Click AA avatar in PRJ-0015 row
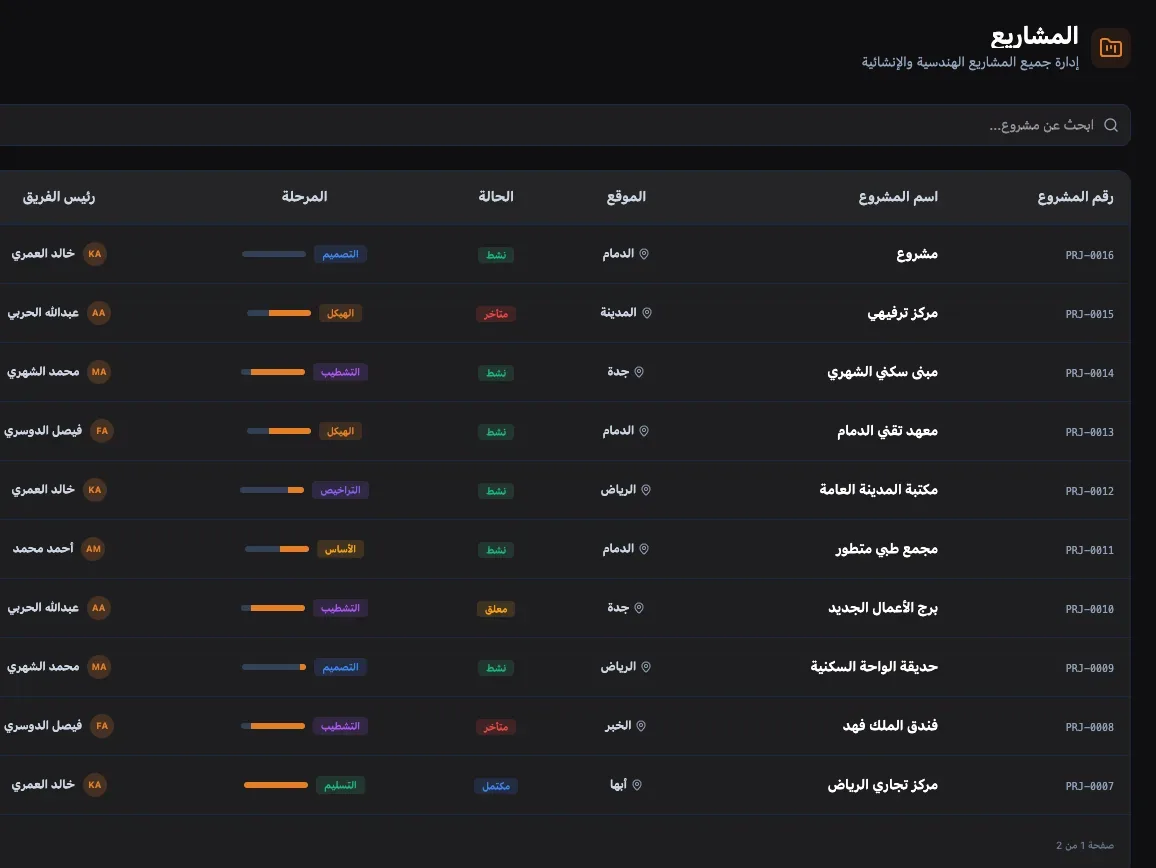The width and height of the screenshot is (1156, 868). click(x=99, y=313)
